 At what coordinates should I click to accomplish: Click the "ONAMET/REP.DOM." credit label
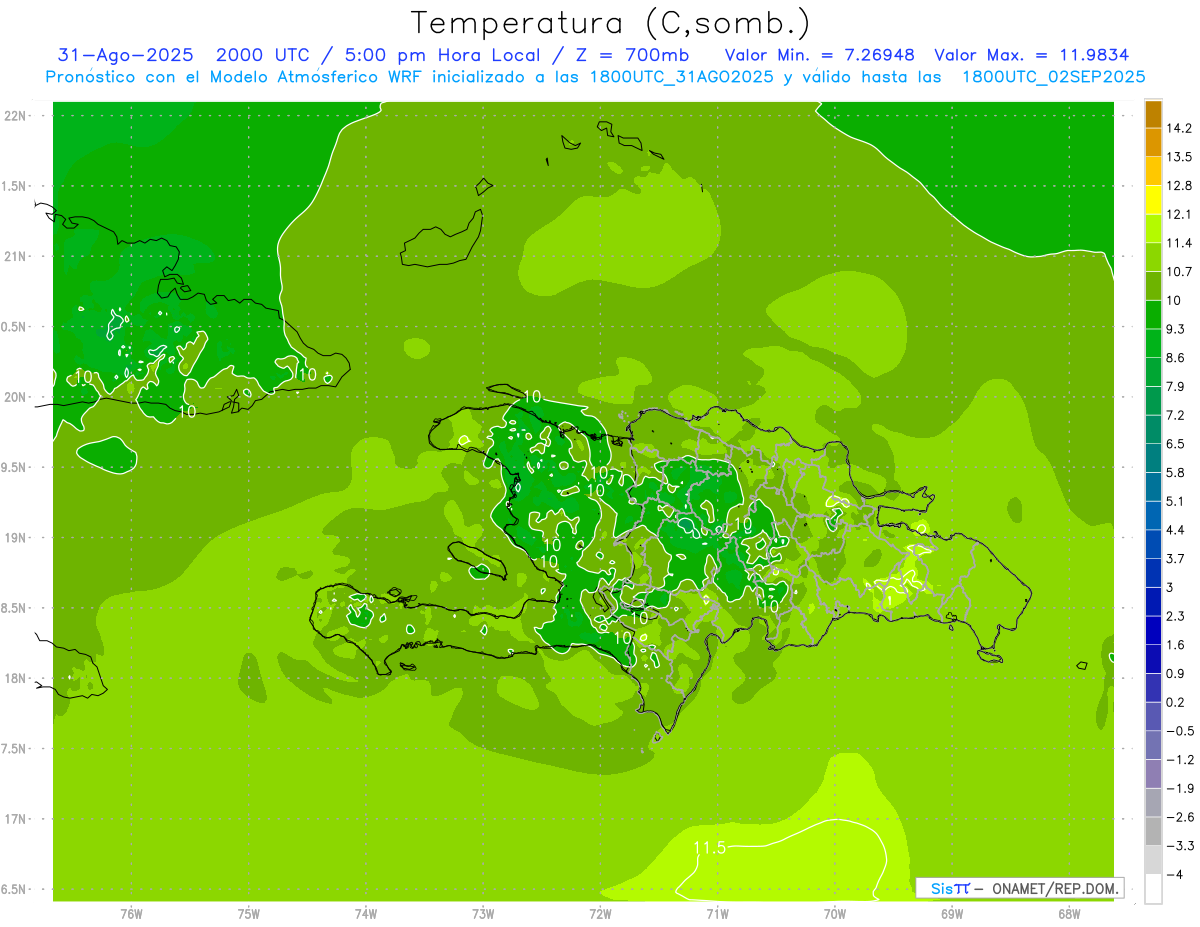1057,888
